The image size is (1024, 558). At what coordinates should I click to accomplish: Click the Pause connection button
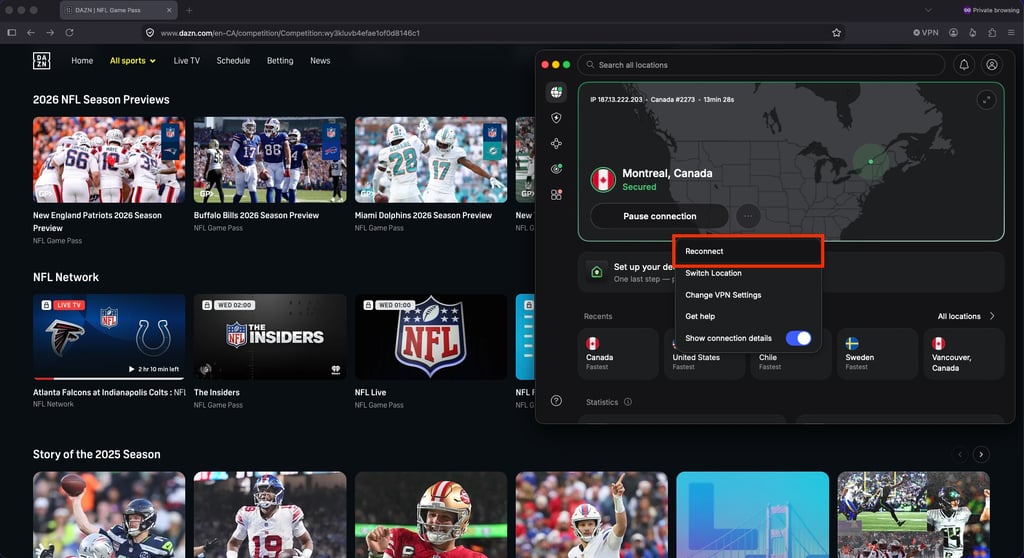click(660, 216)
